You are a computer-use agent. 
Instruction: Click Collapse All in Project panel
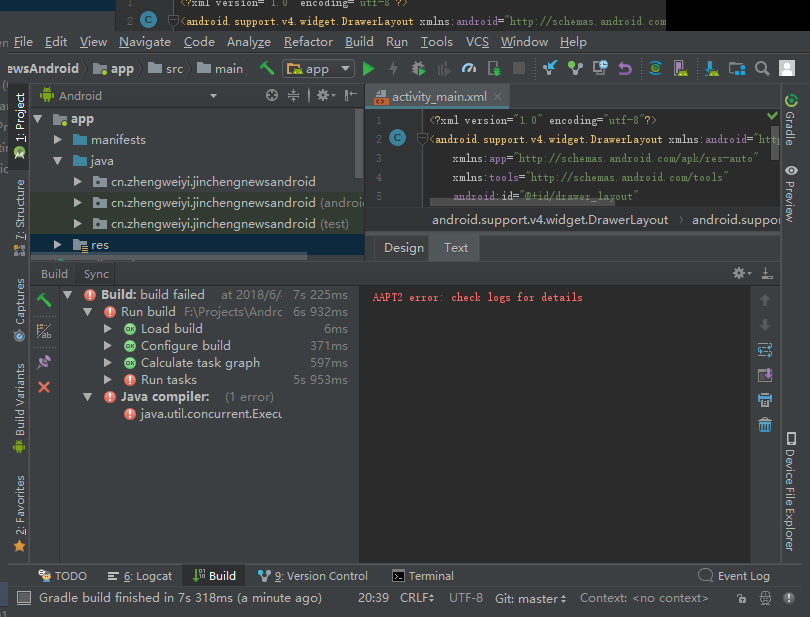coord(293,96)
